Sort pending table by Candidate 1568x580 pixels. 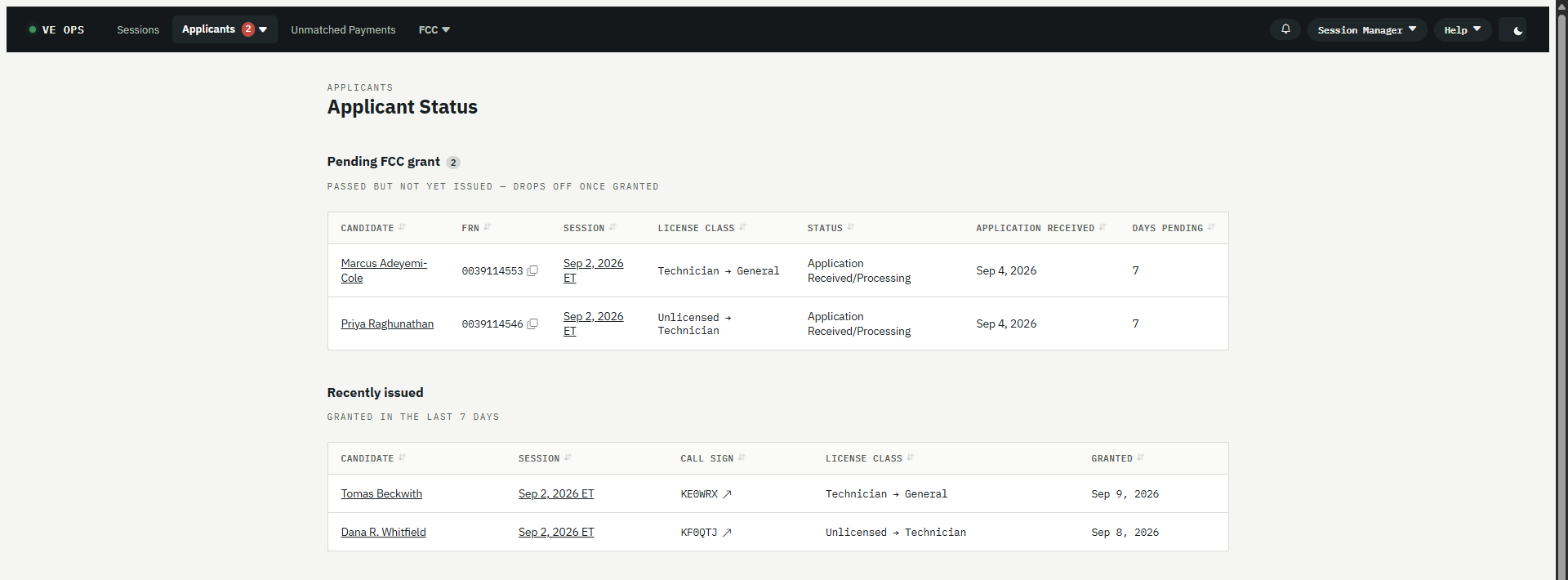pos(373,228)
